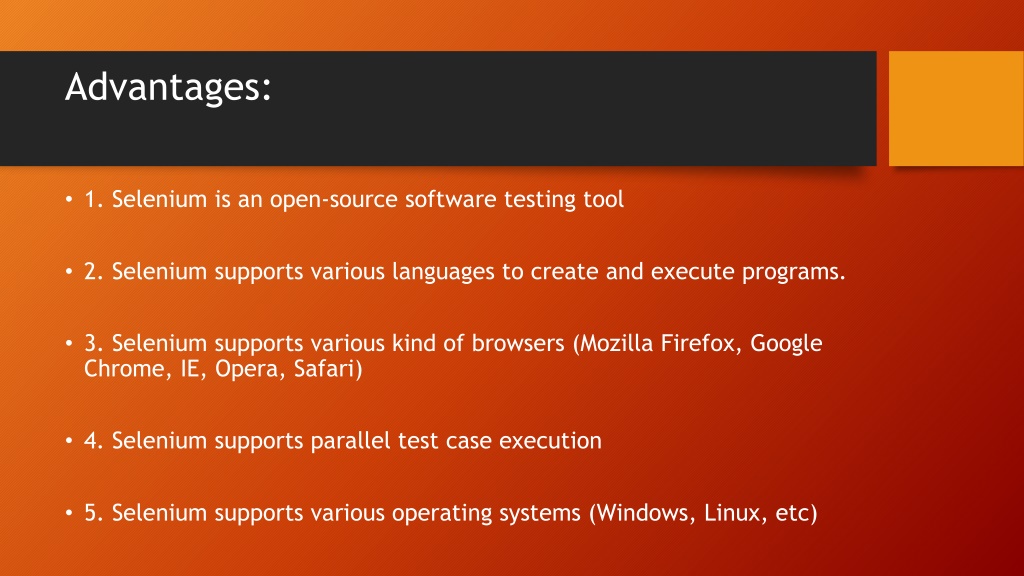The width and height of the screenshot is (1024, 576).
Task: Click the word "browsers" in item 3
Action: point(518,343)
